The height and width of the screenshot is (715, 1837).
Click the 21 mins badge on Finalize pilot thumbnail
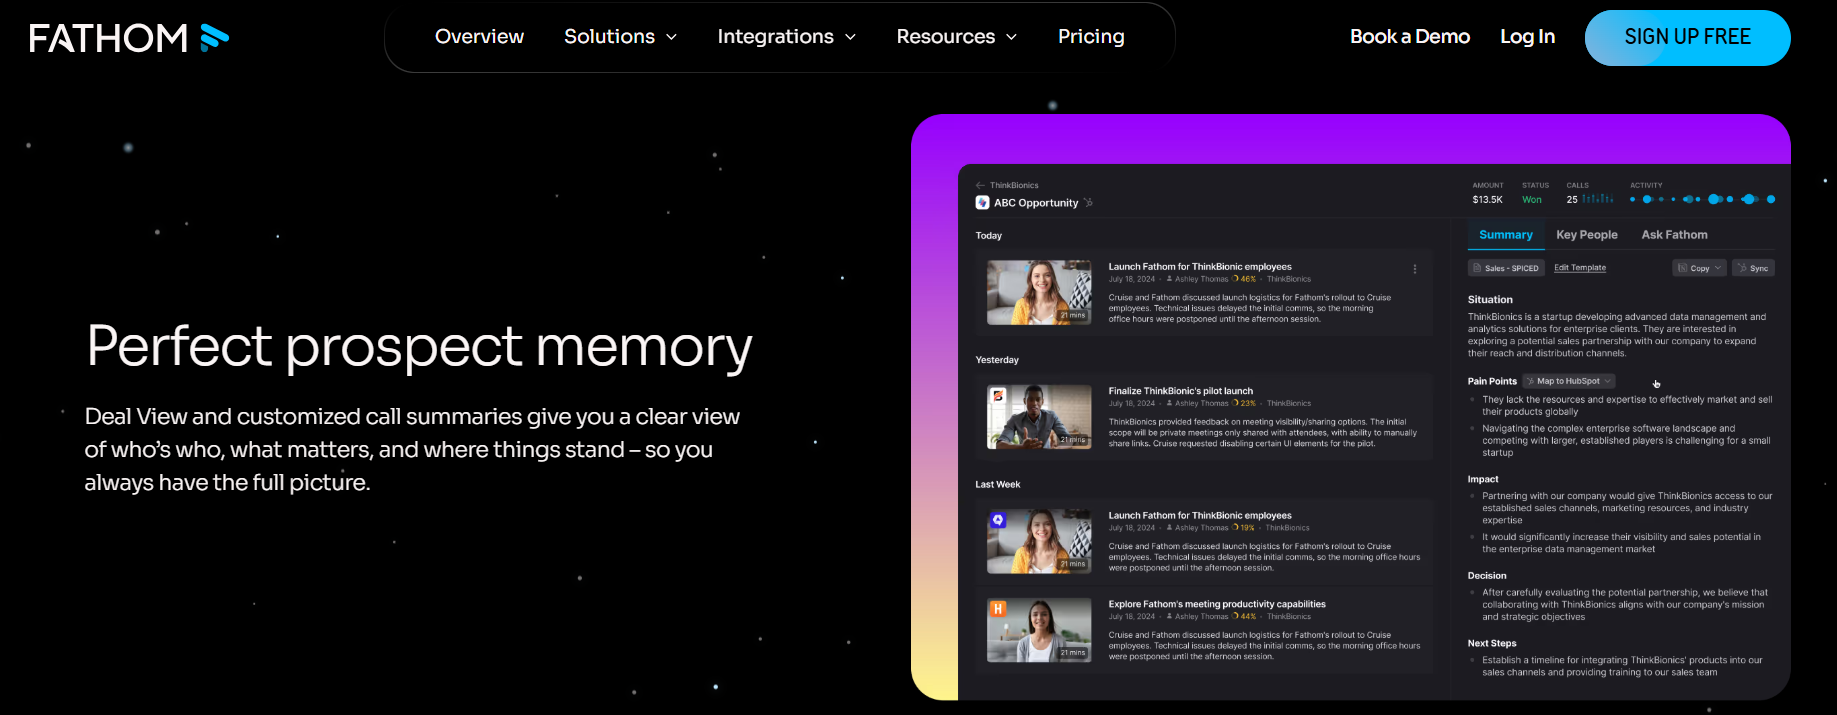(x=1072, y=440)
